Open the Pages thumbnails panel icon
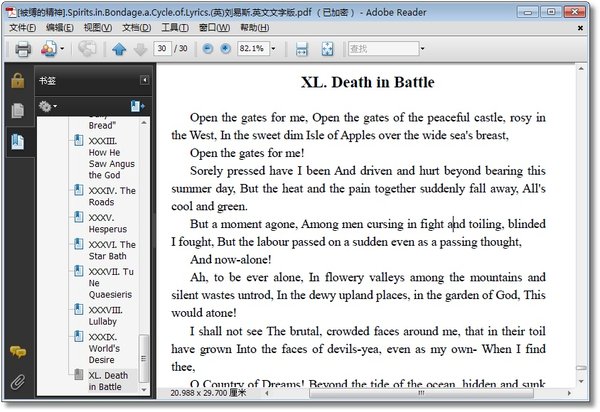 click(18, 111)
